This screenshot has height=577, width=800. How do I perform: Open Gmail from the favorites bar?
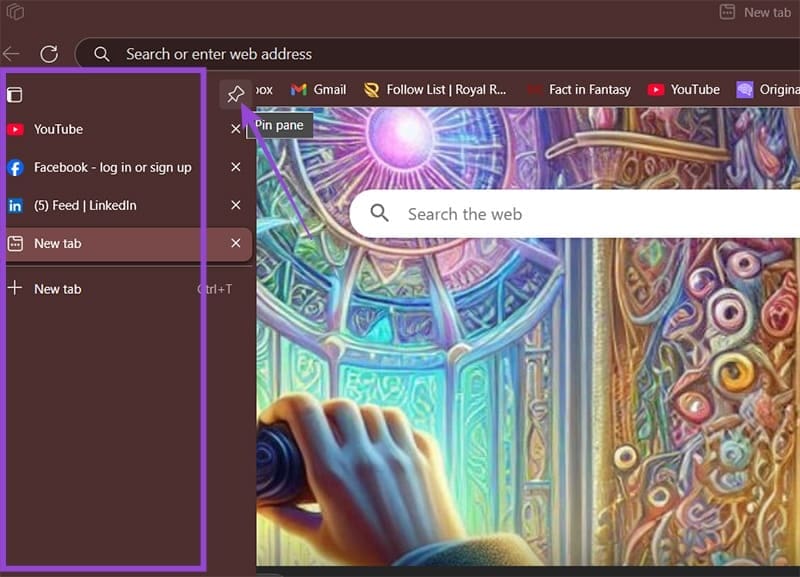pyautogui.click(x=317, y=89)
